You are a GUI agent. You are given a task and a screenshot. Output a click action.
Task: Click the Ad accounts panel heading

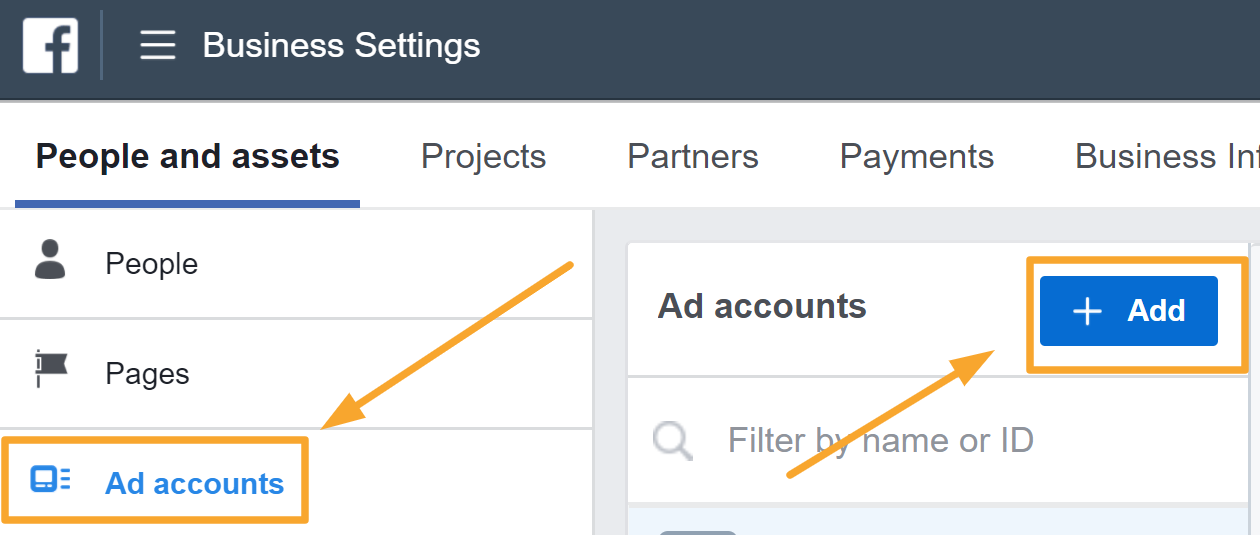[762, 306]
